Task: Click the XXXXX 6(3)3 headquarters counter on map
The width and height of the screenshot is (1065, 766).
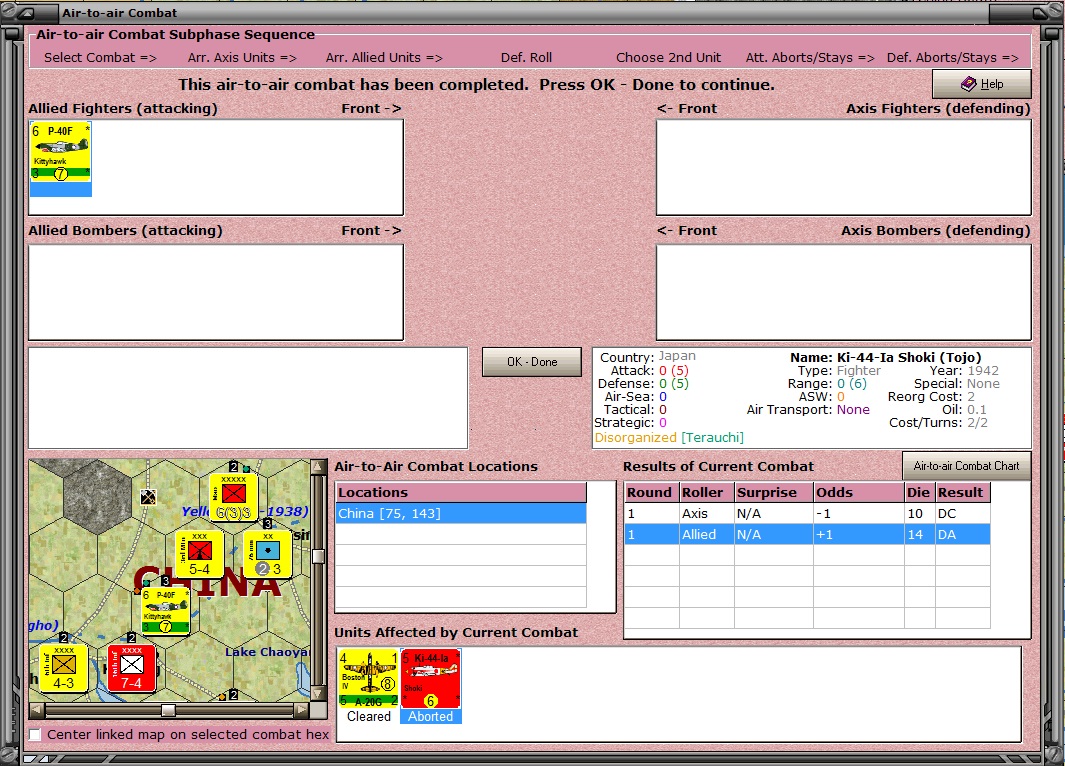Action: click(x=234, y=497)
